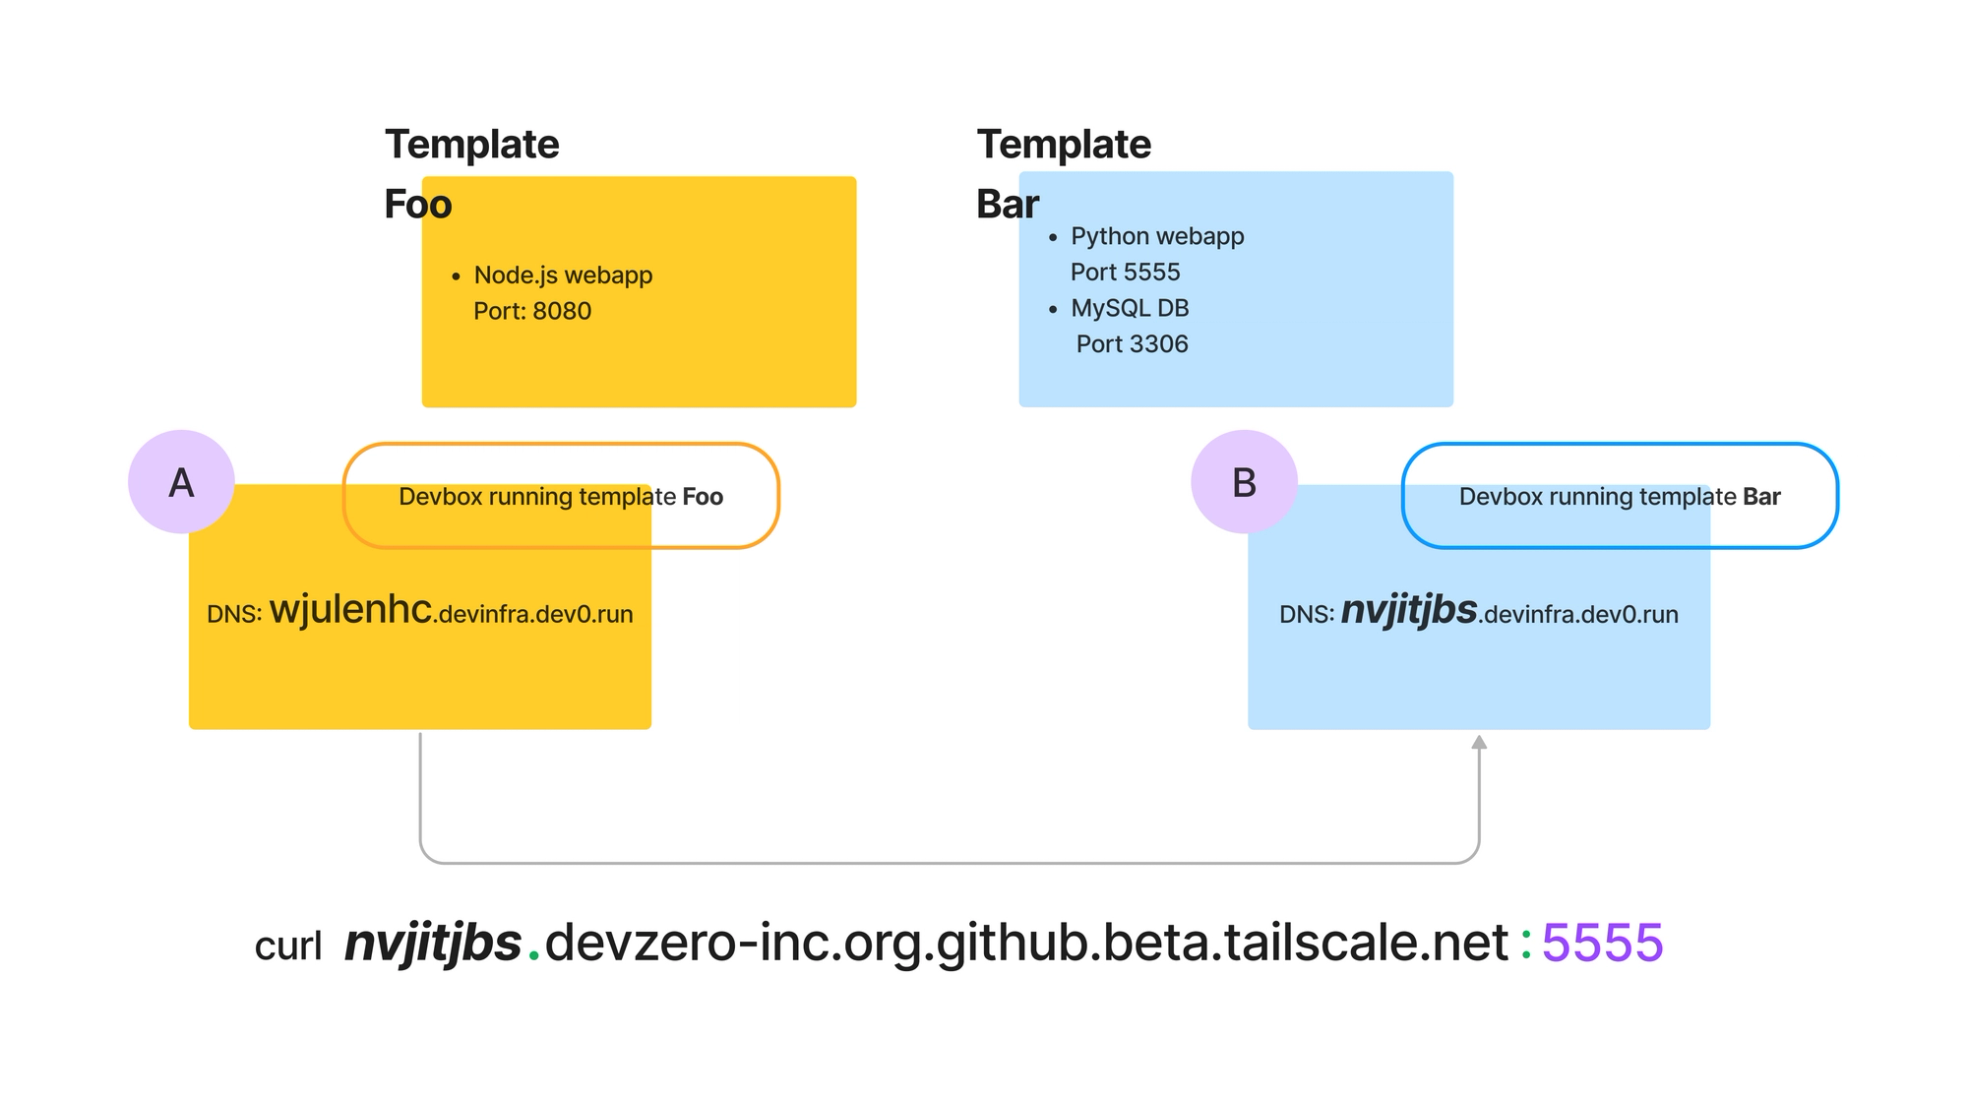Select Devbox running template Bar label

[x=1619, y=497]
